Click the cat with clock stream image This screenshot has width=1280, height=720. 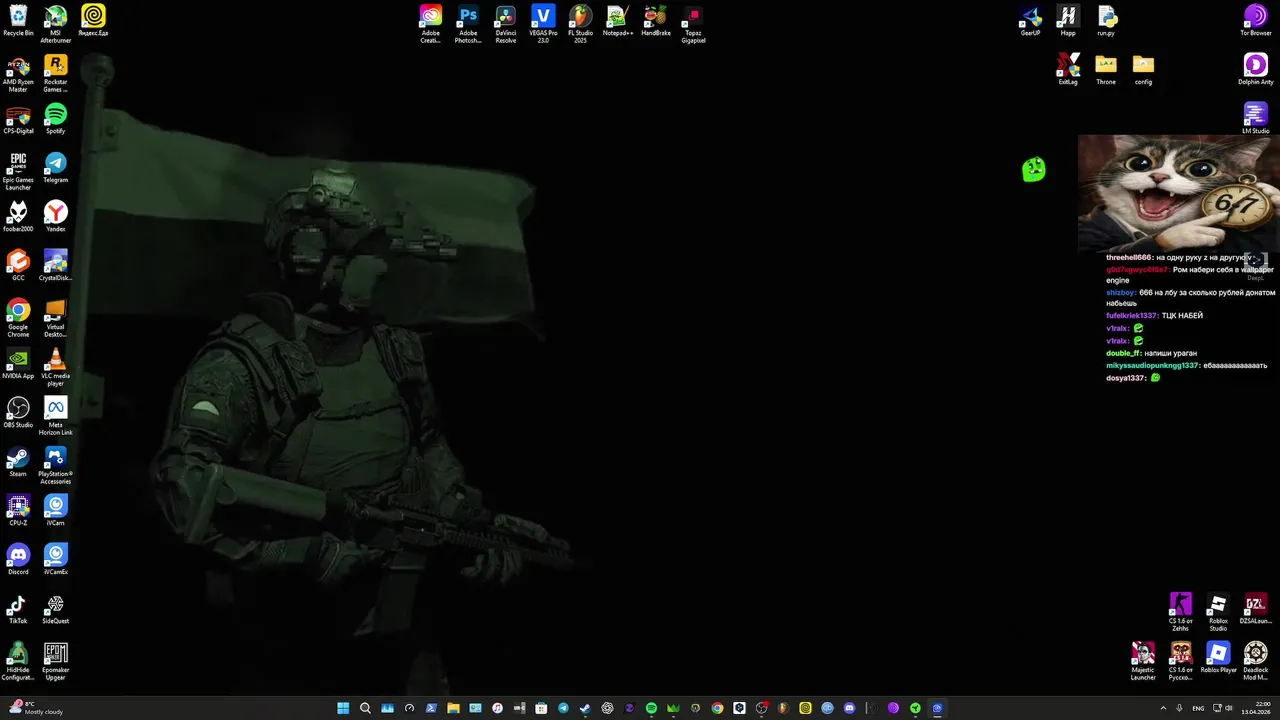pos(1179,193)
